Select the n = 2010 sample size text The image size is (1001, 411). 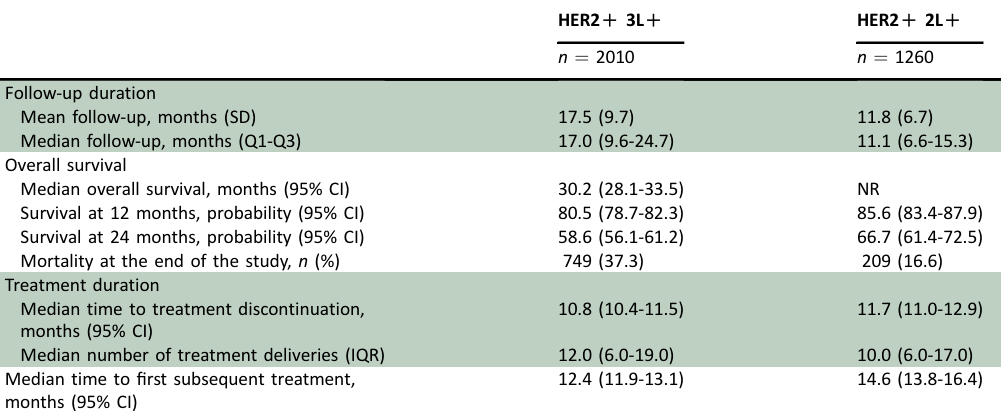(x=596, y=58)
